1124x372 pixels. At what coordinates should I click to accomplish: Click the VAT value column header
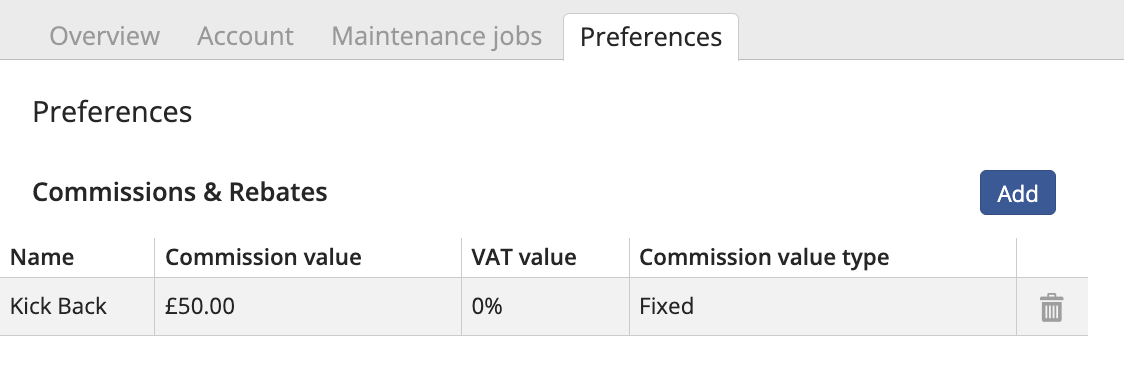coord(524,257)
